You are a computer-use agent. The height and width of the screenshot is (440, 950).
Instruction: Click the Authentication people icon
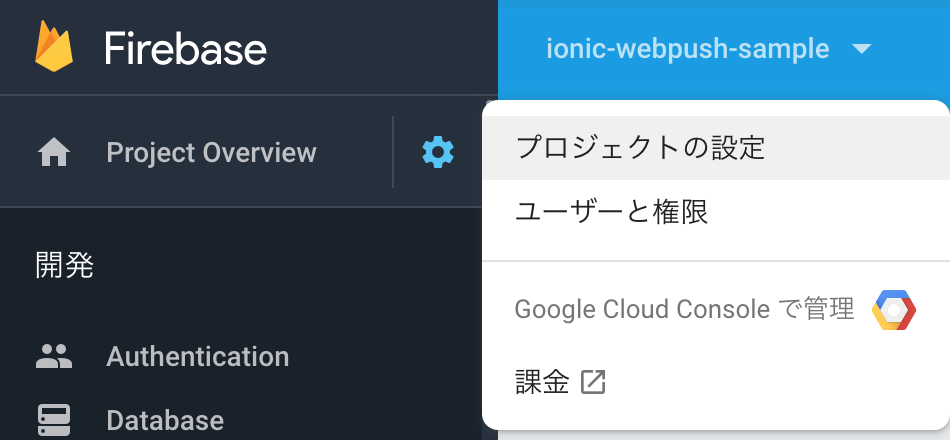54,356
